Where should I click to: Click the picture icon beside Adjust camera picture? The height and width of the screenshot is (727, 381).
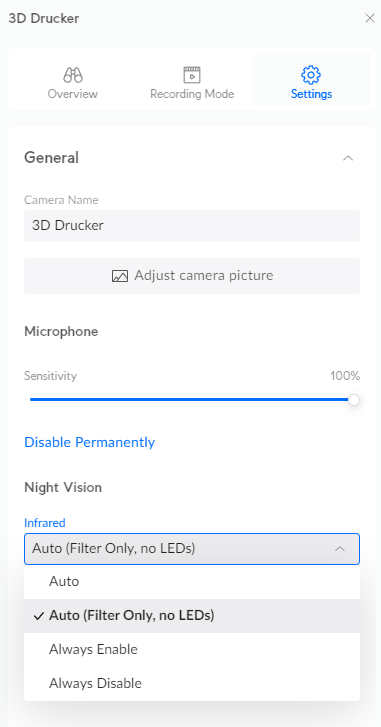coord(120,276)
